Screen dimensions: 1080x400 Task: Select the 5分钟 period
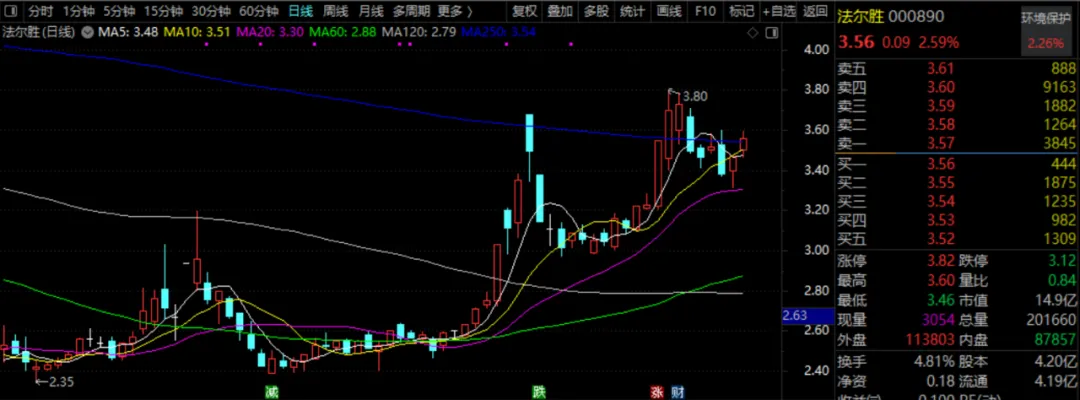point(120,11)
